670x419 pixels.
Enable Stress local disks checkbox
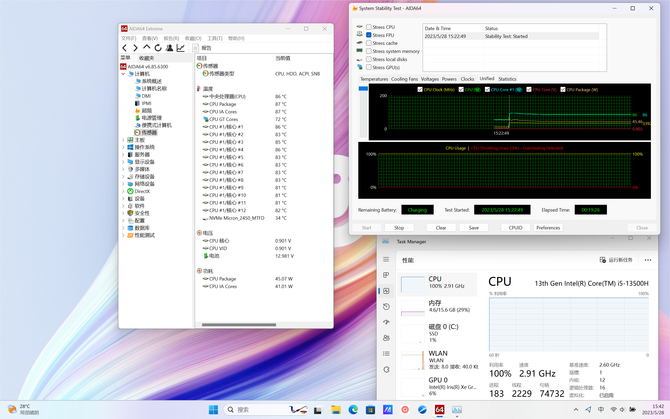point(369,59)
